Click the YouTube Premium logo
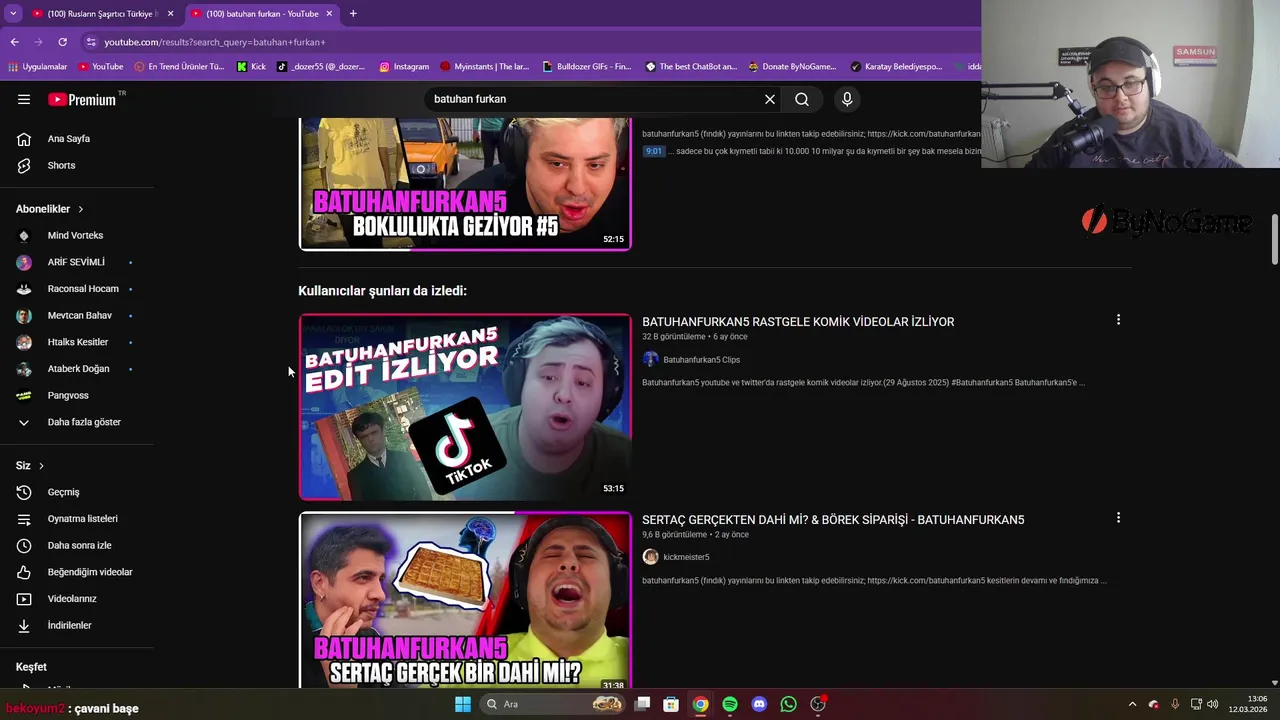Screen dimensions: 1280x720 pyautogui.click(x=82, y=99)
